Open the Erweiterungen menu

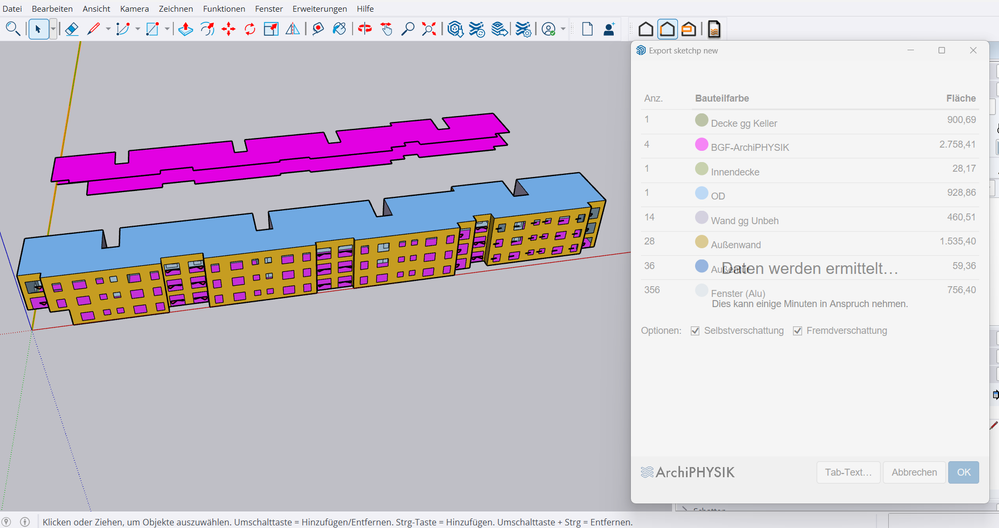click(319, 8)
